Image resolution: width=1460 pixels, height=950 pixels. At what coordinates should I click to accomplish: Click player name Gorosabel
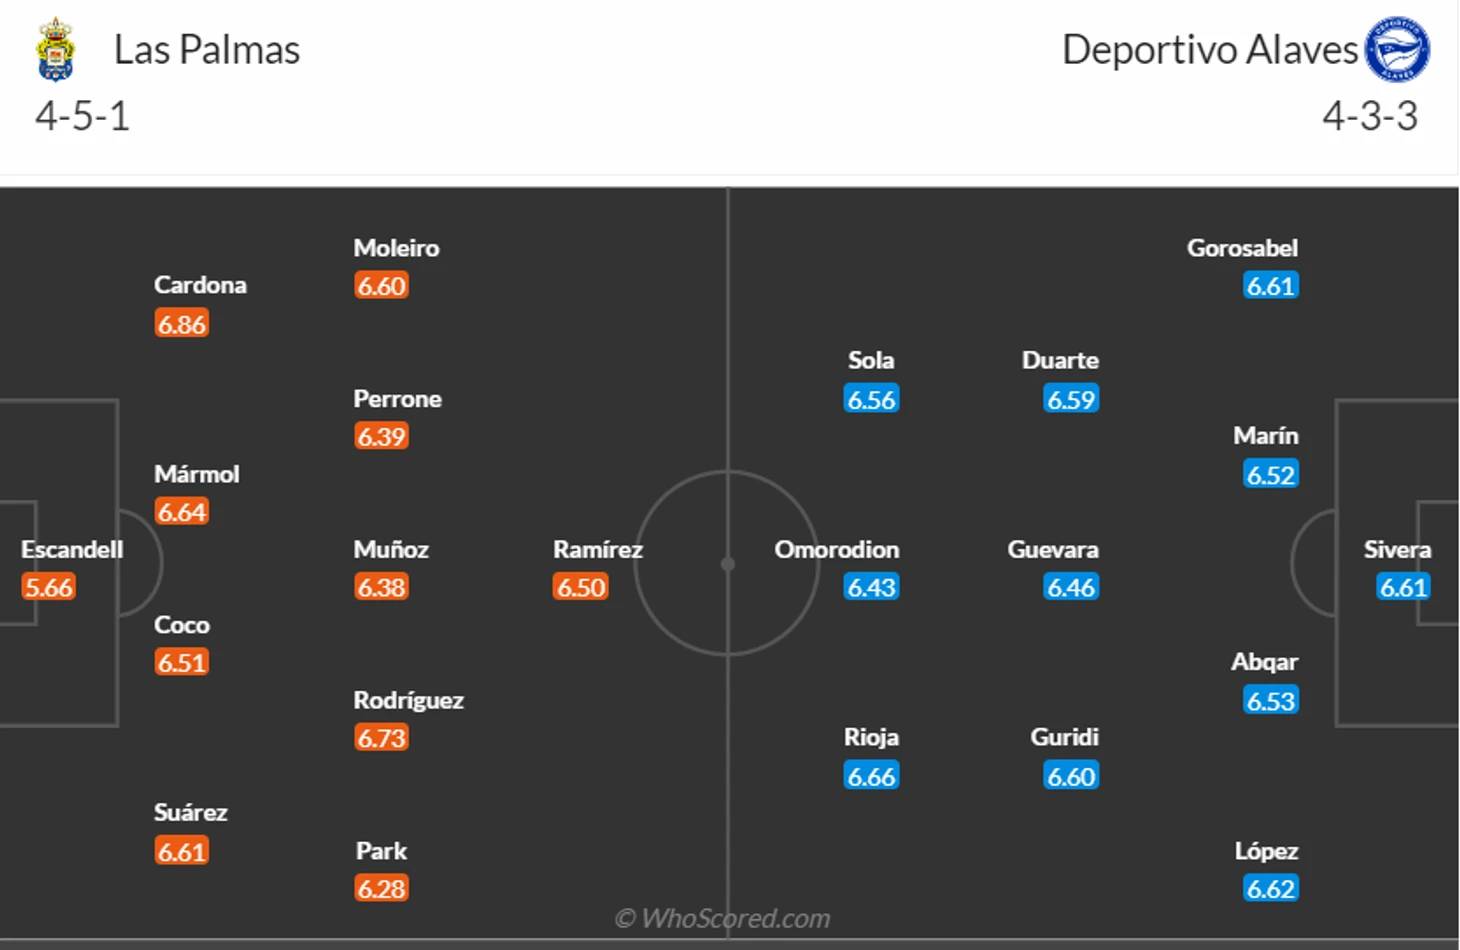pos(1242,248)
